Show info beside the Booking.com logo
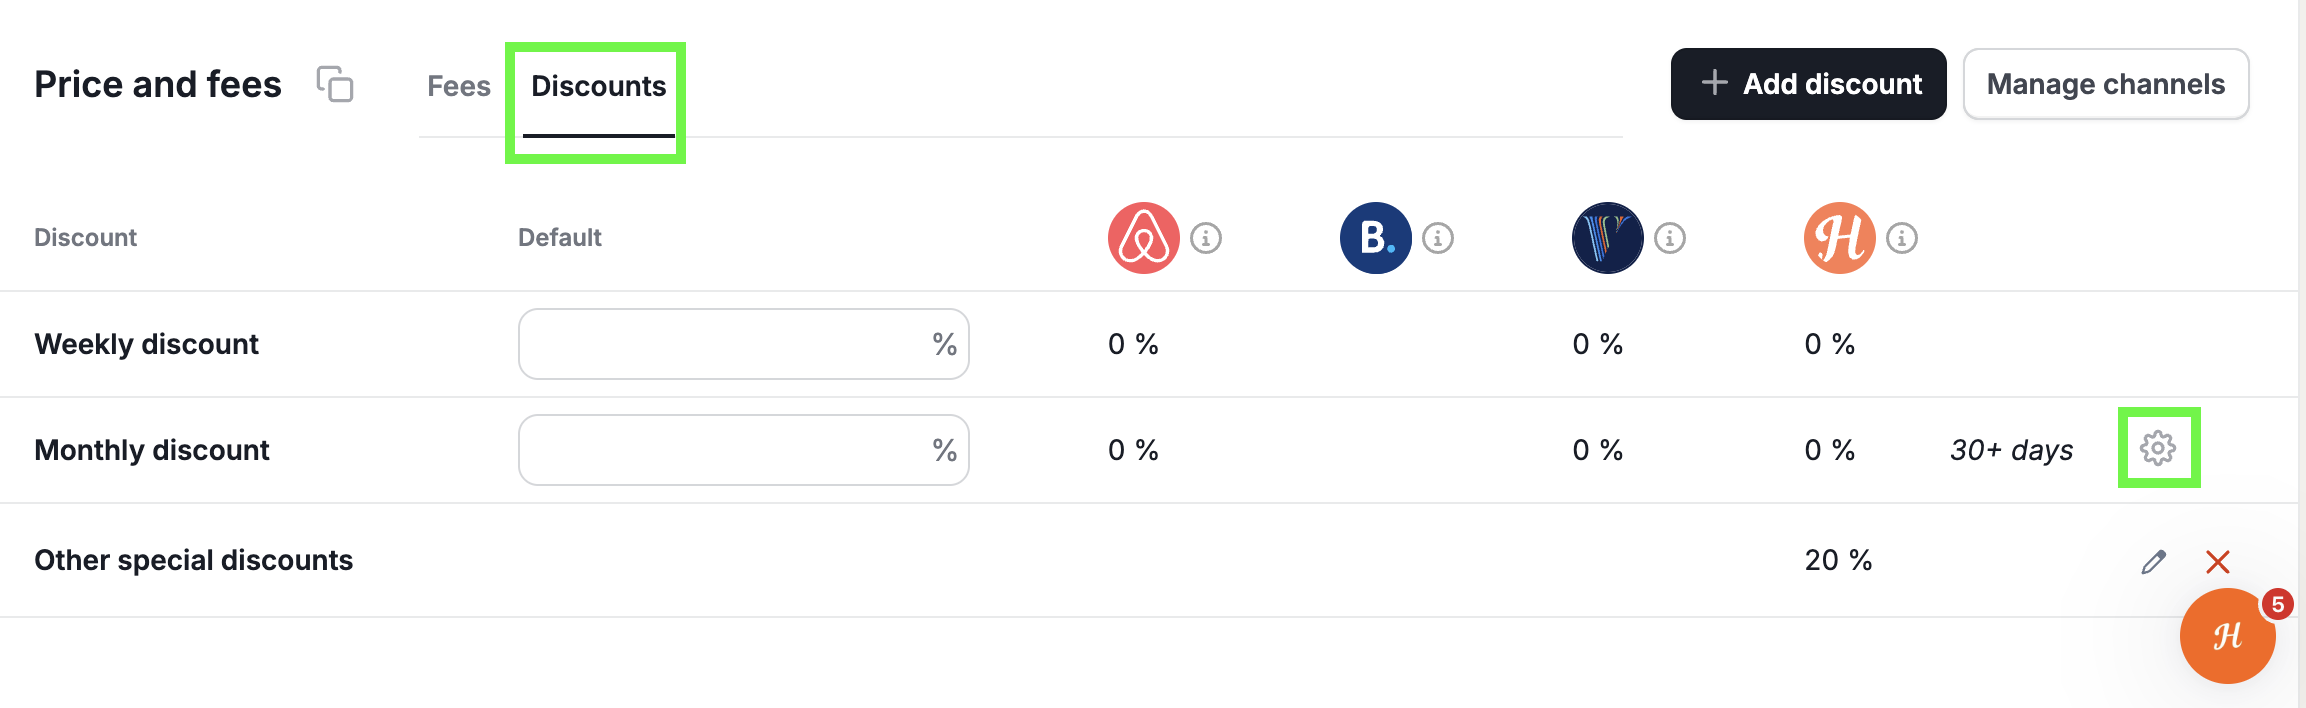This screenshot has width=2306, height=708. coord(1438,238)
